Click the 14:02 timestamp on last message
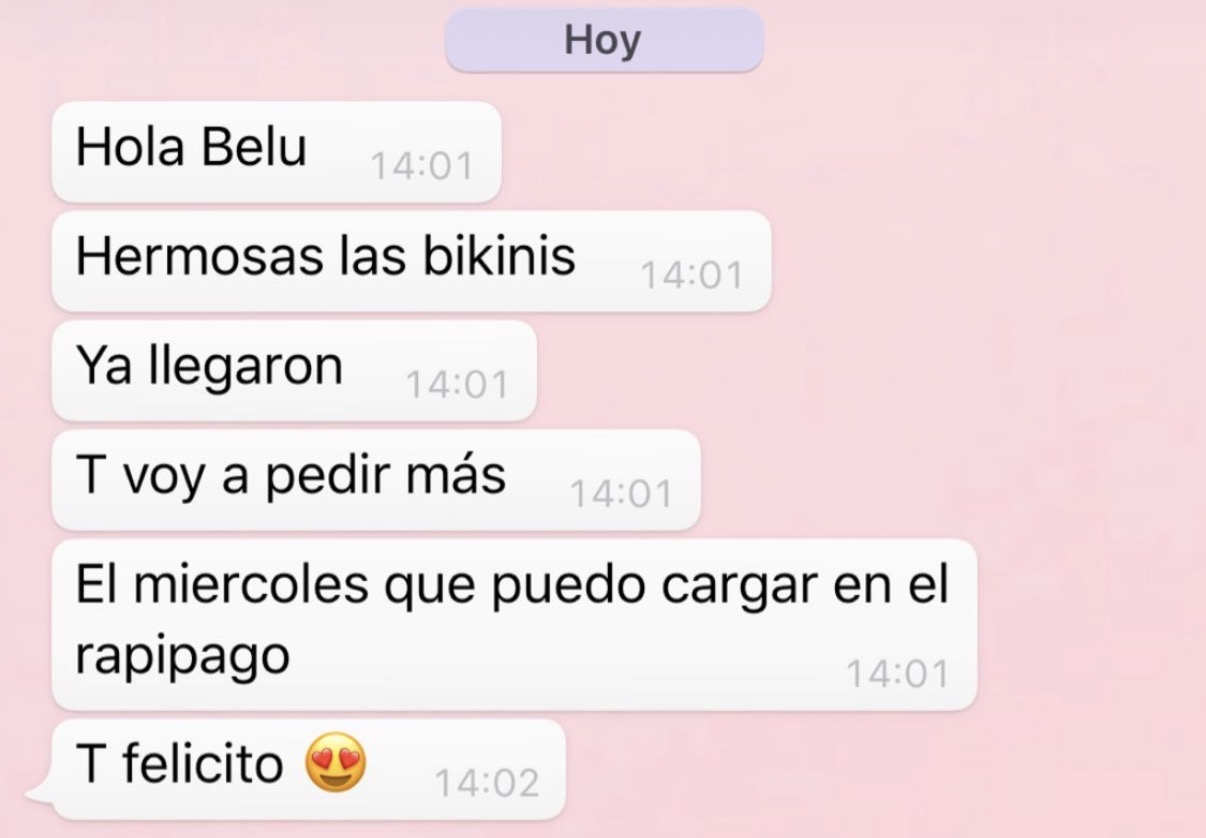 click(x=487, y=783)
